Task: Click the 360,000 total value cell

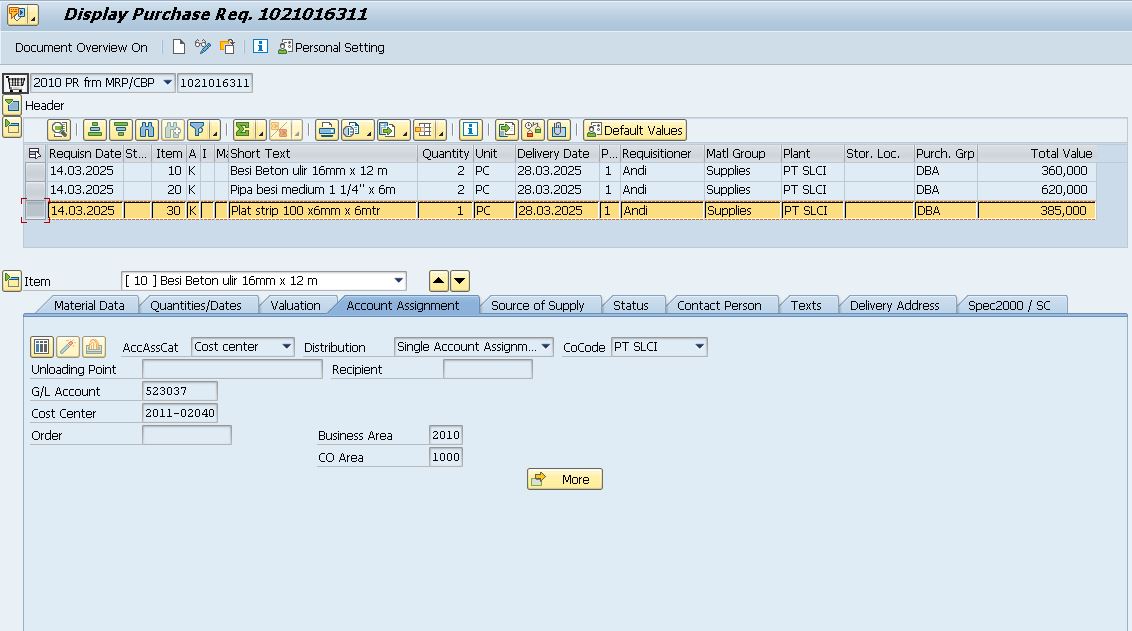Action: [x=1037, y=171]
